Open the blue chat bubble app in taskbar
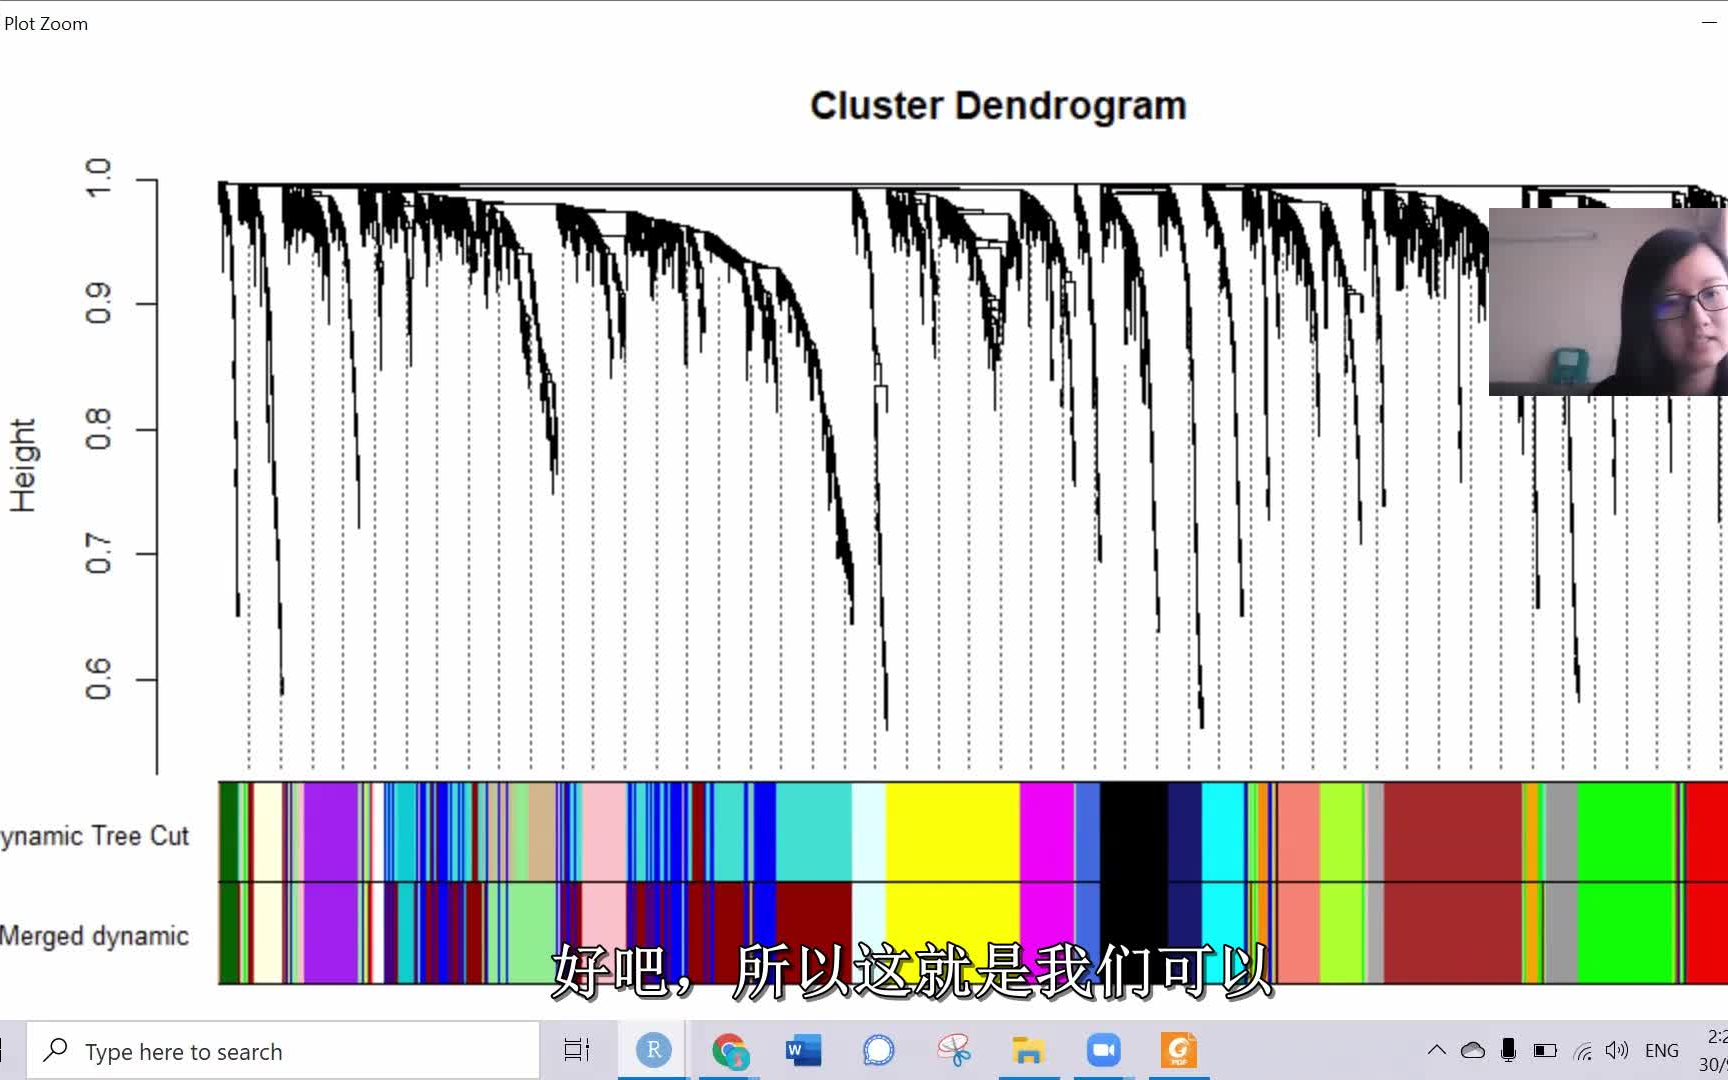Viewport: 1728px width, 1080px height. 878,1051
